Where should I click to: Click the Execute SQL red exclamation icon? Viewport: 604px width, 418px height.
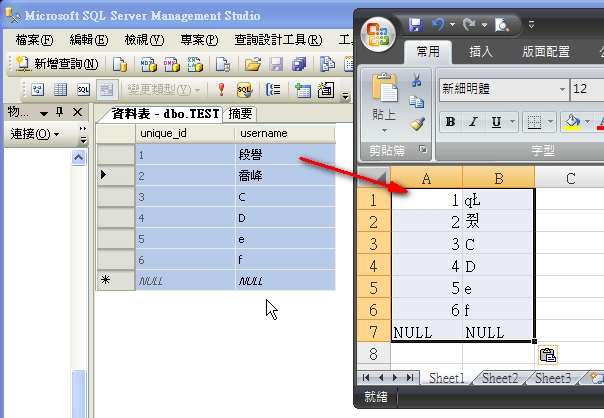click(x=221, y=90)
